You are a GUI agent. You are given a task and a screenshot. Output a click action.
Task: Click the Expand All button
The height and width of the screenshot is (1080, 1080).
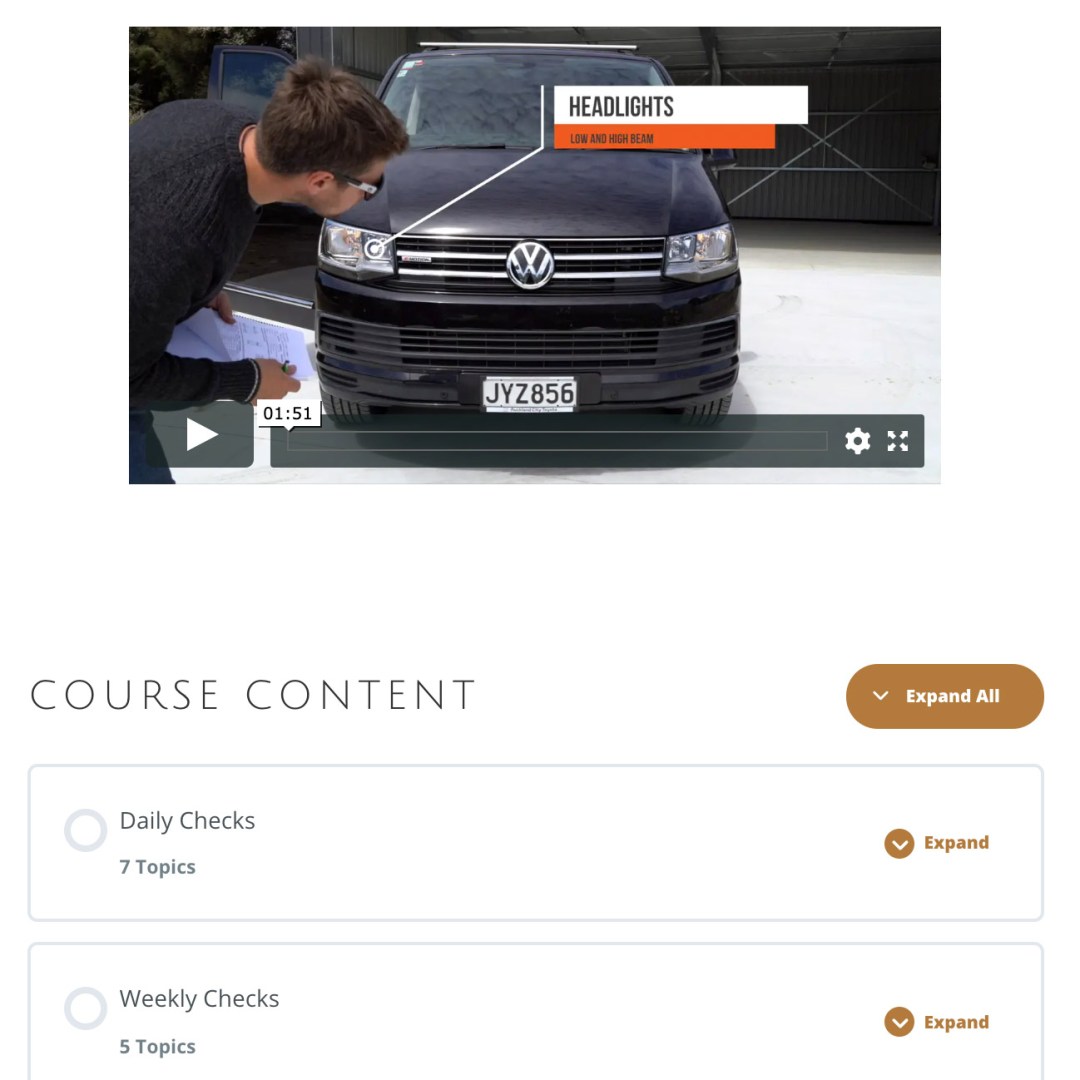tap(944, 696)
